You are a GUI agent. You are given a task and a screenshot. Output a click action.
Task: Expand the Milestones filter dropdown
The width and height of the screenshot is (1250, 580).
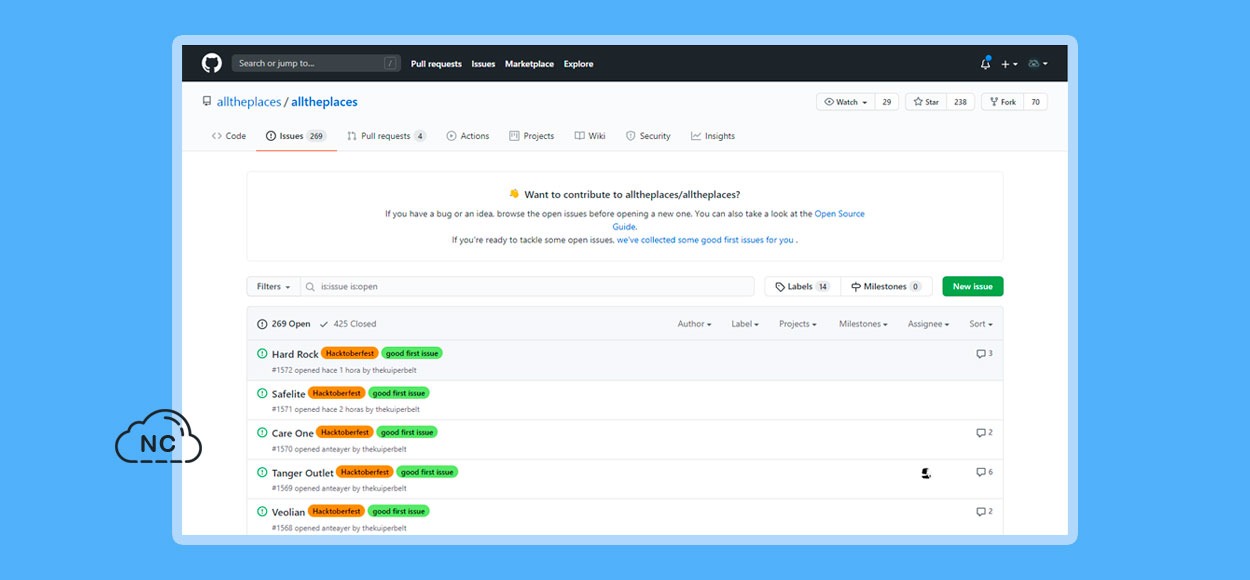[863, 324]
